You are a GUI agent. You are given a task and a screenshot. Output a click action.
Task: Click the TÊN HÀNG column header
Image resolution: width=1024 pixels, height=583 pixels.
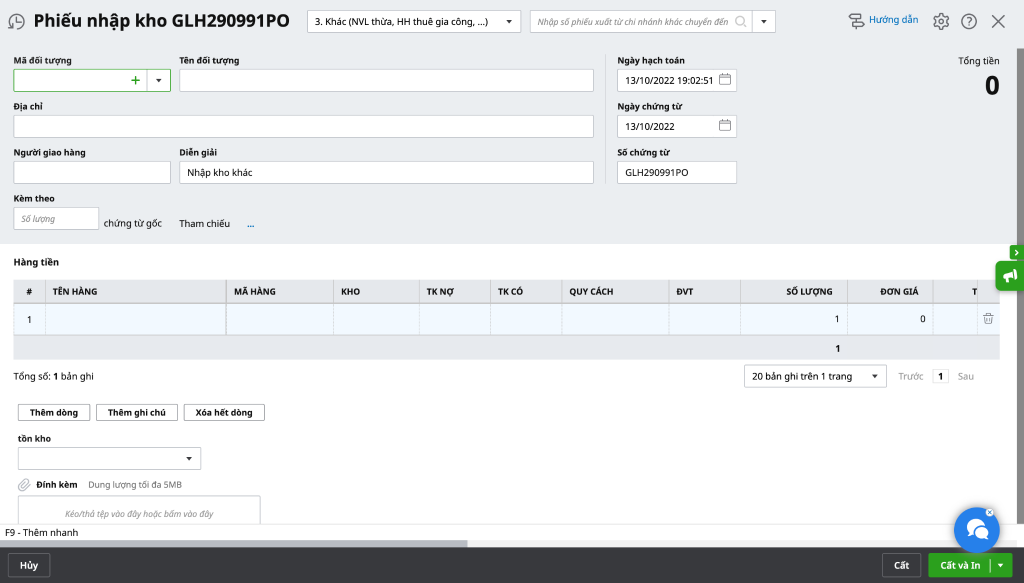coord(136,291)
